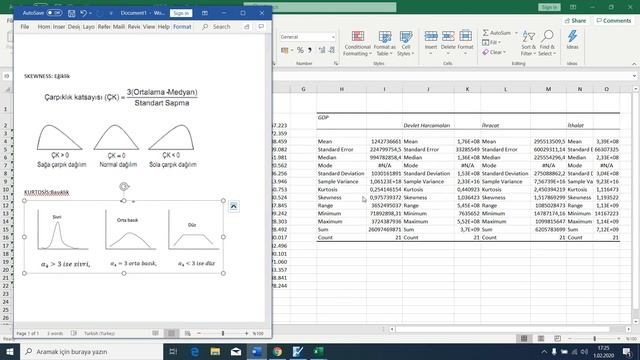The image size is (640, 360).
Task: Switch to the References tab in Word
Action: [104, 27]
